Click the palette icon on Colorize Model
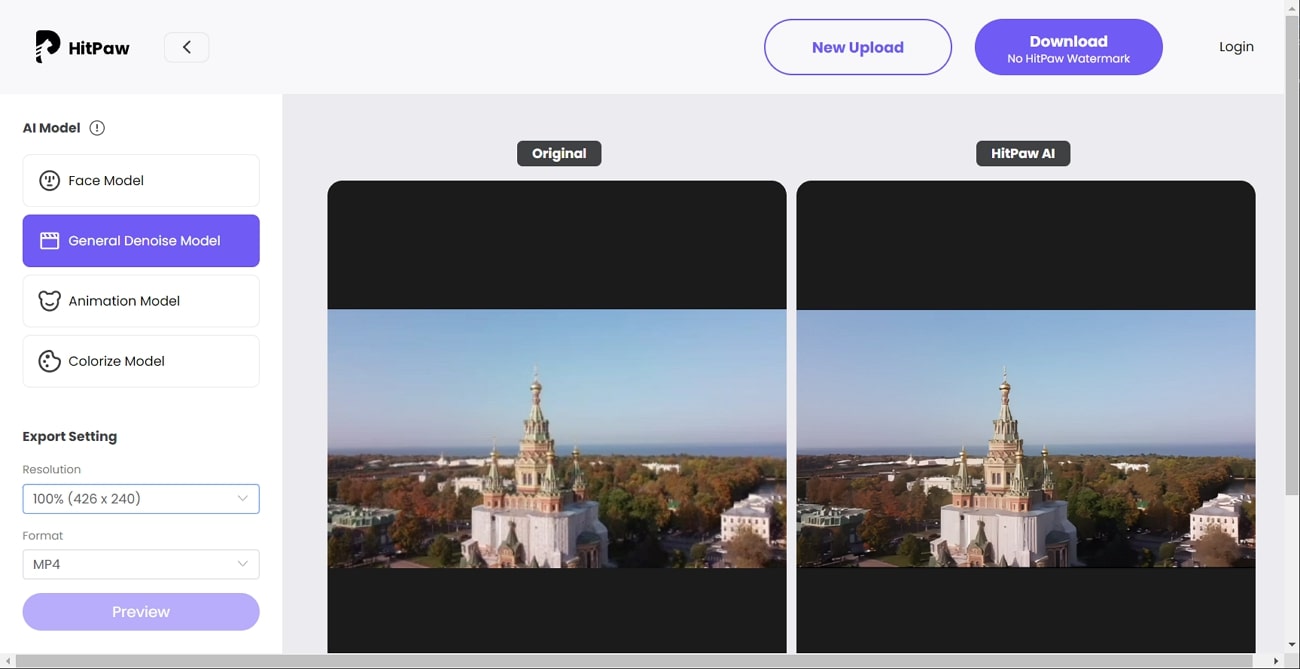This screenshot has height=669, width=1300. coord(50,361)
